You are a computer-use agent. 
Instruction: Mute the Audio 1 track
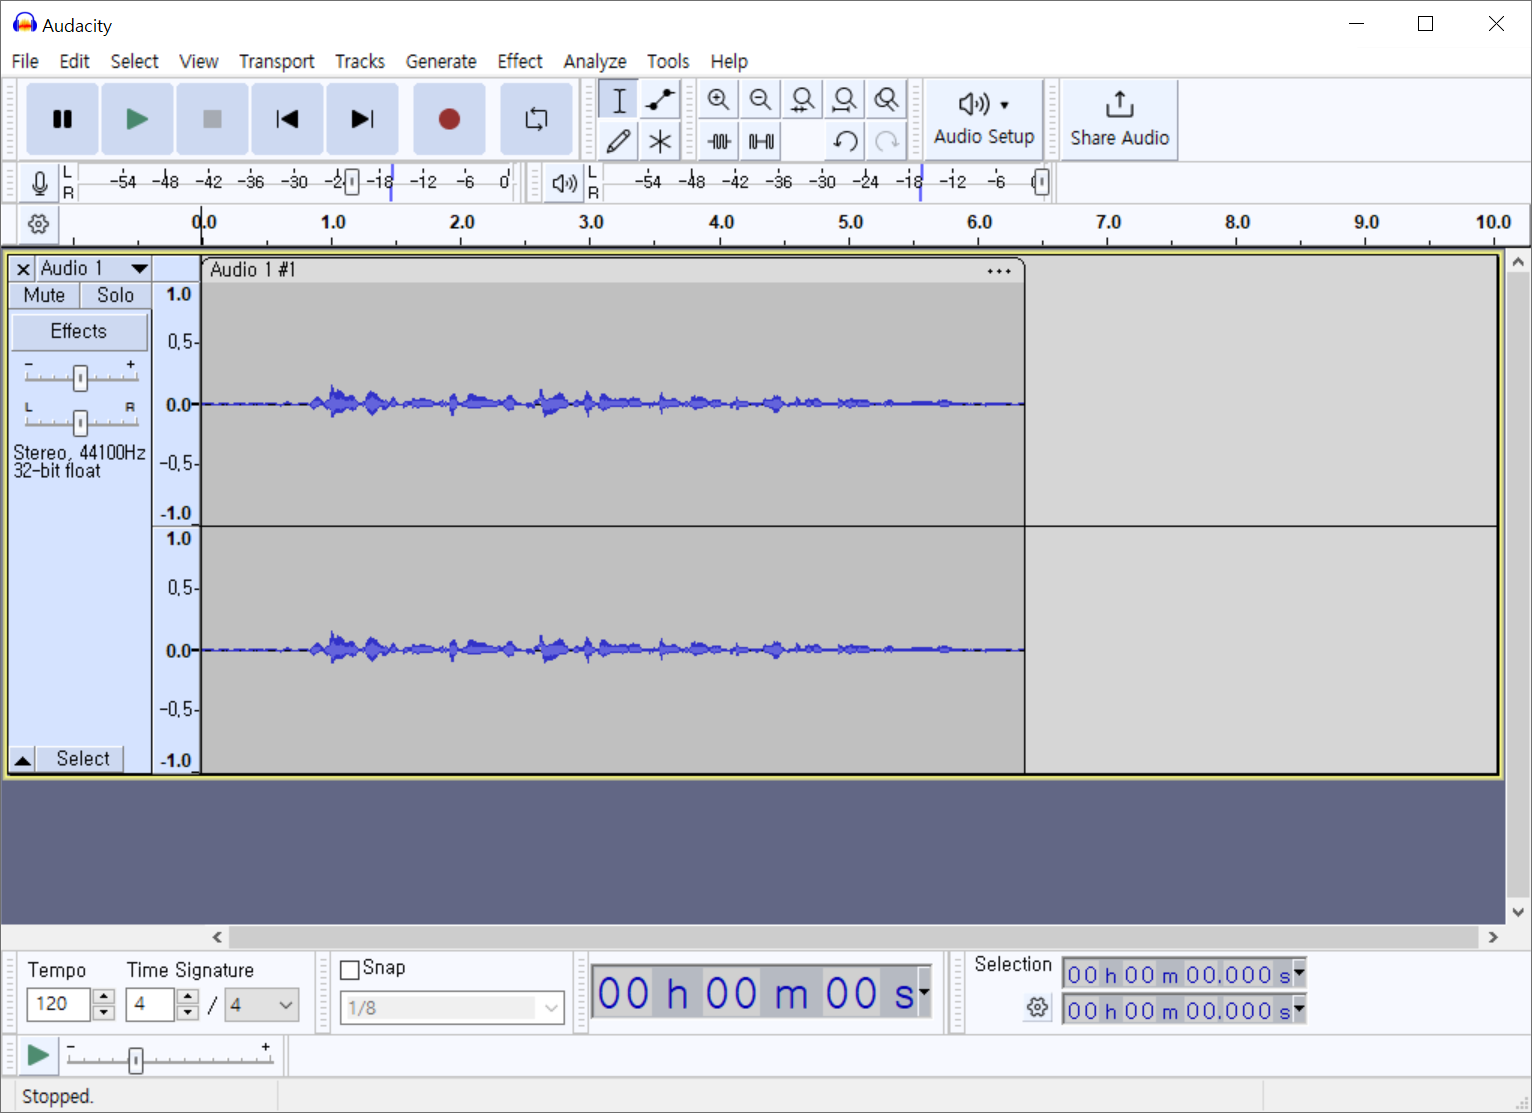[x=44, y=296]
